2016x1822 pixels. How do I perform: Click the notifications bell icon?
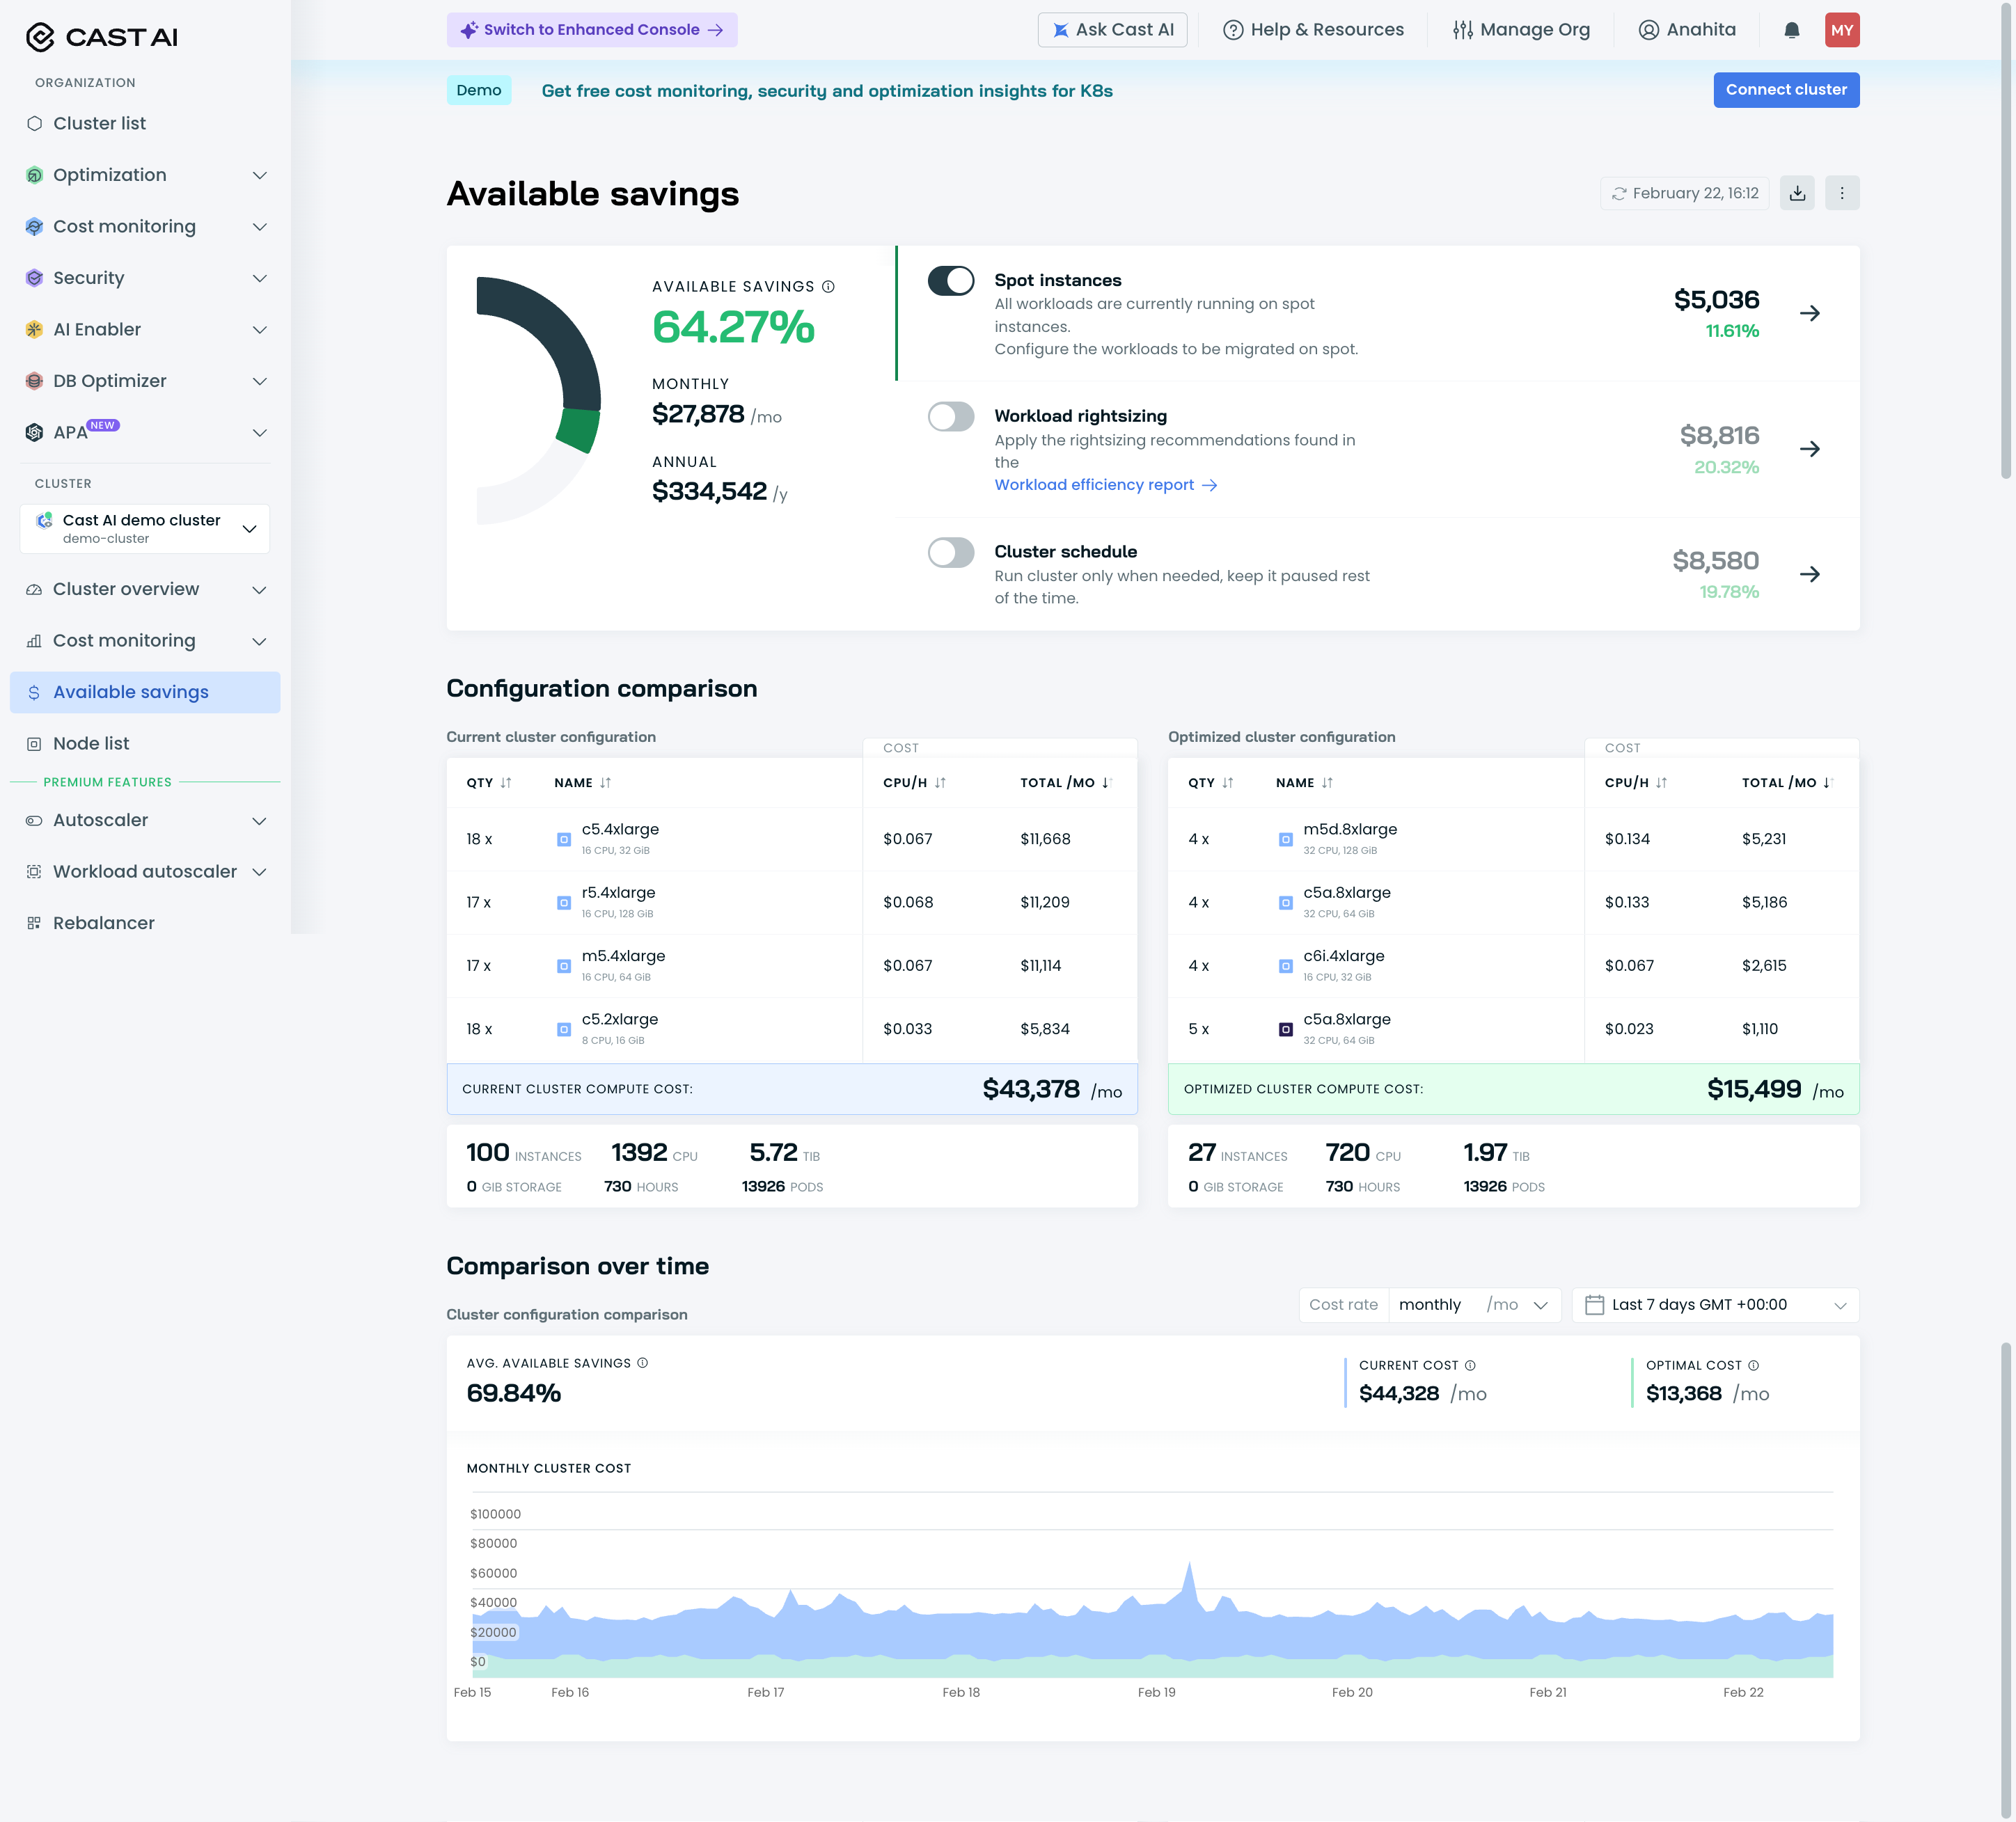tap(1791, 30)
